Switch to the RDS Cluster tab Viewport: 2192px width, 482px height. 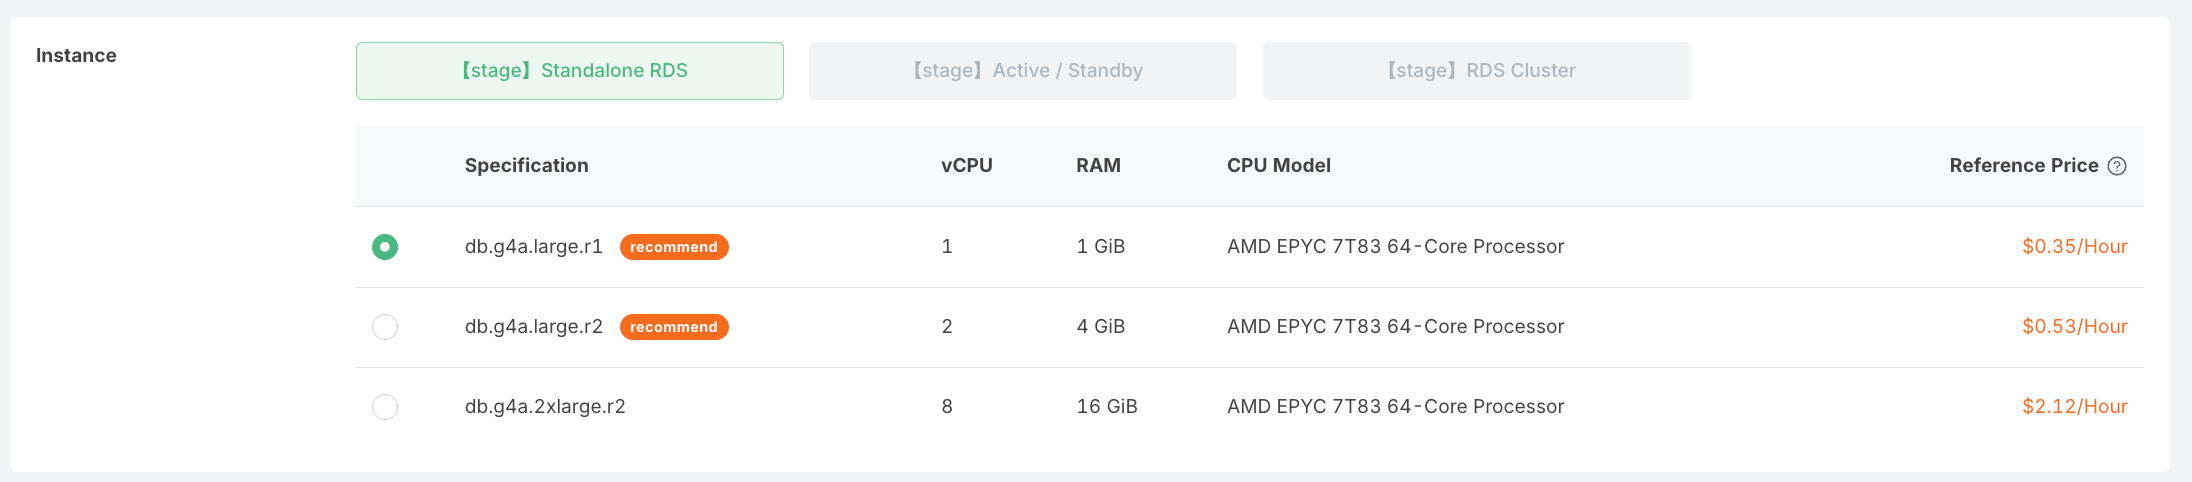(x=1477, y=71)
